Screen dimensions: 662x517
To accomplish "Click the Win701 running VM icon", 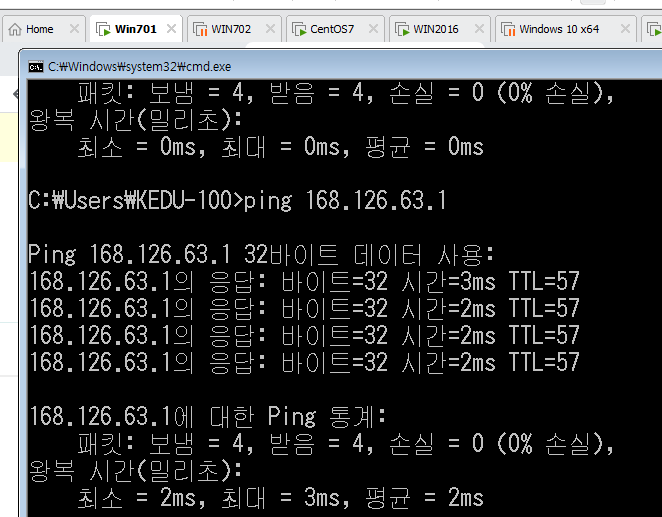I will (103, 30).
